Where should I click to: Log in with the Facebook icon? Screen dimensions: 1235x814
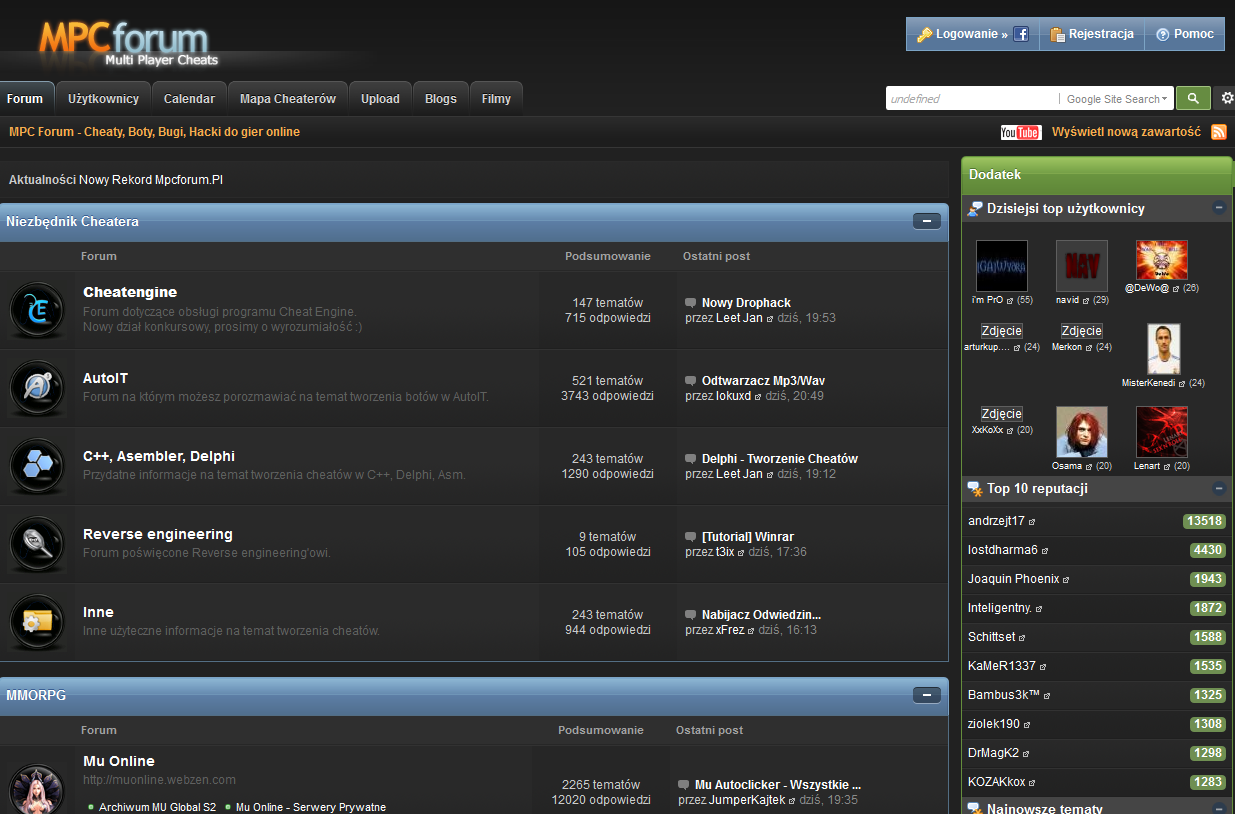click(x=1021, y=34)
